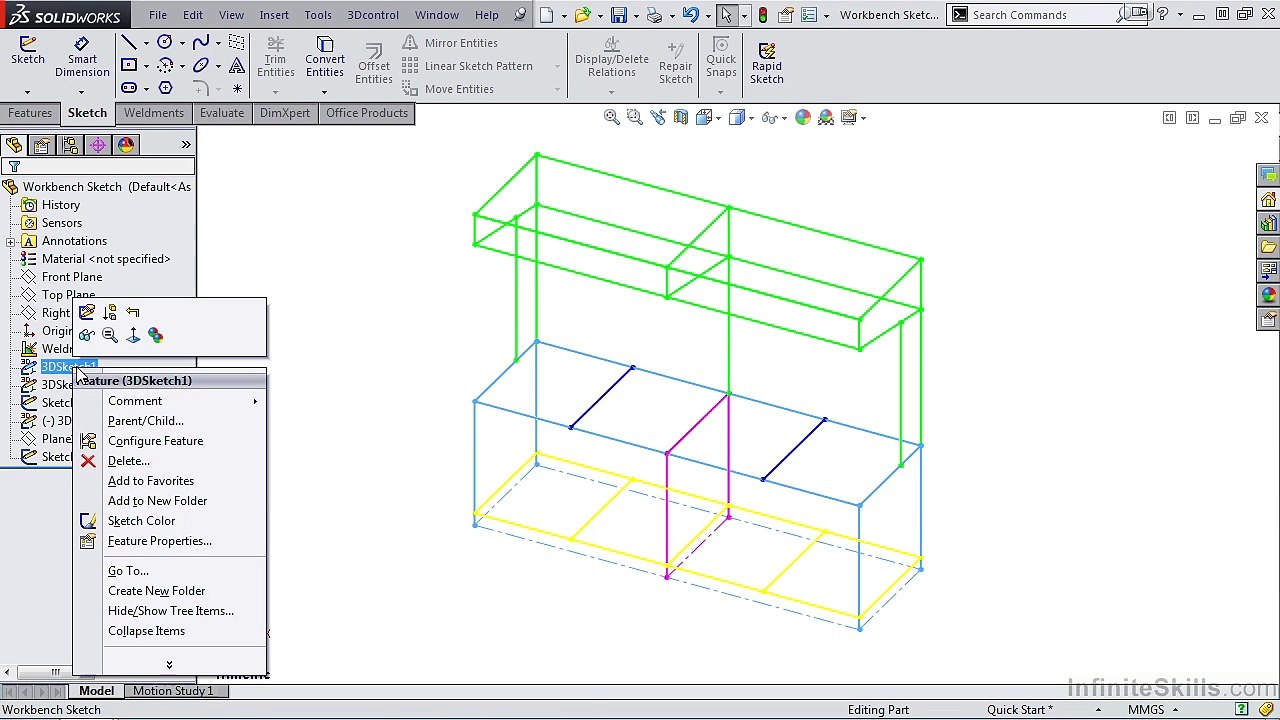
Task: Click Edit Appearance color ball in view toolbar
Action: (803, 117)
